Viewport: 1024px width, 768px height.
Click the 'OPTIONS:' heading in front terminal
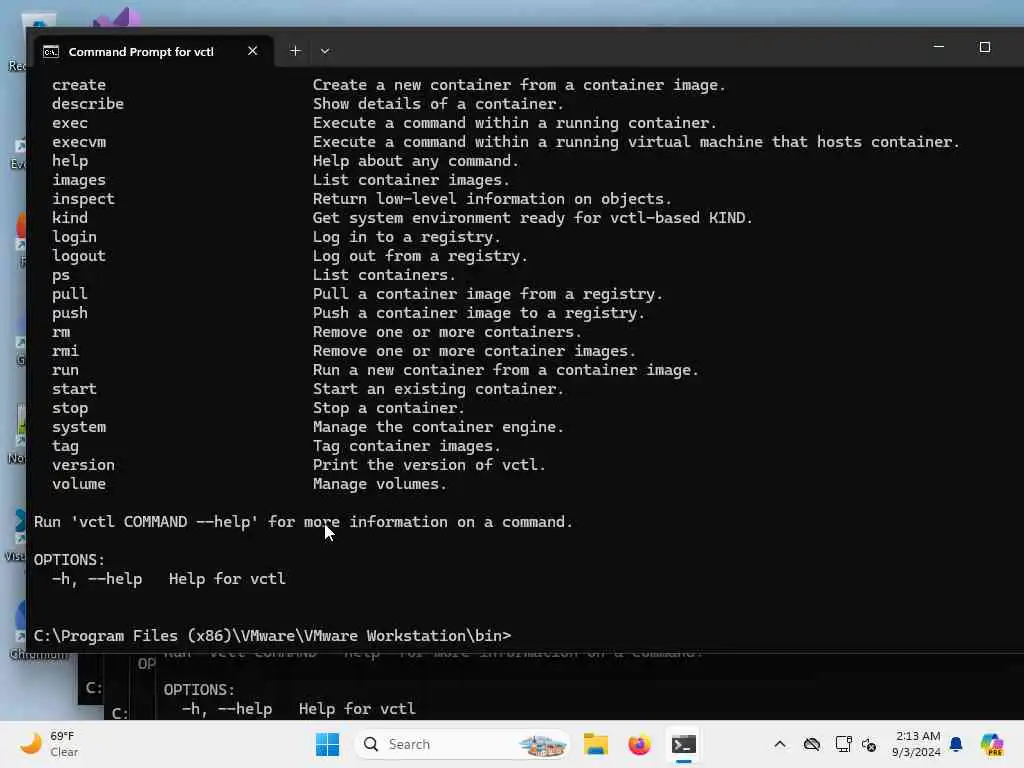(x=69, y=560)
